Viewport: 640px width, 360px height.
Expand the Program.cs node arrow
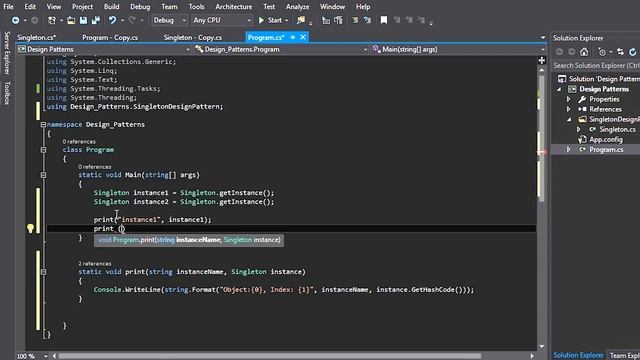coord(569,150)
